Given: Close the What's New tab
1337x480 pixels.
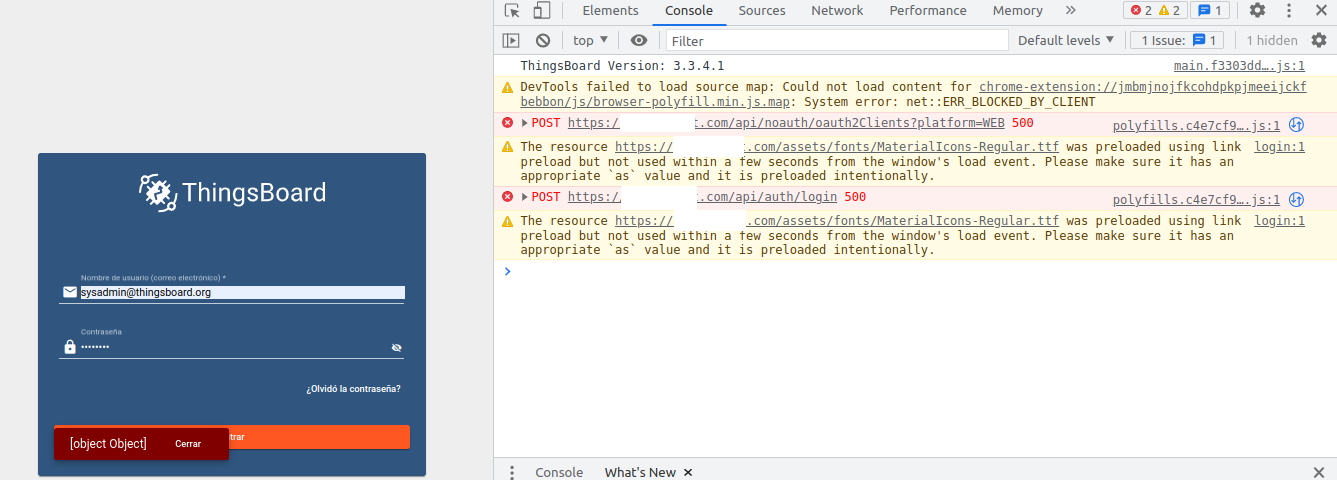Looking at the screenshot, I should [688, 472].
